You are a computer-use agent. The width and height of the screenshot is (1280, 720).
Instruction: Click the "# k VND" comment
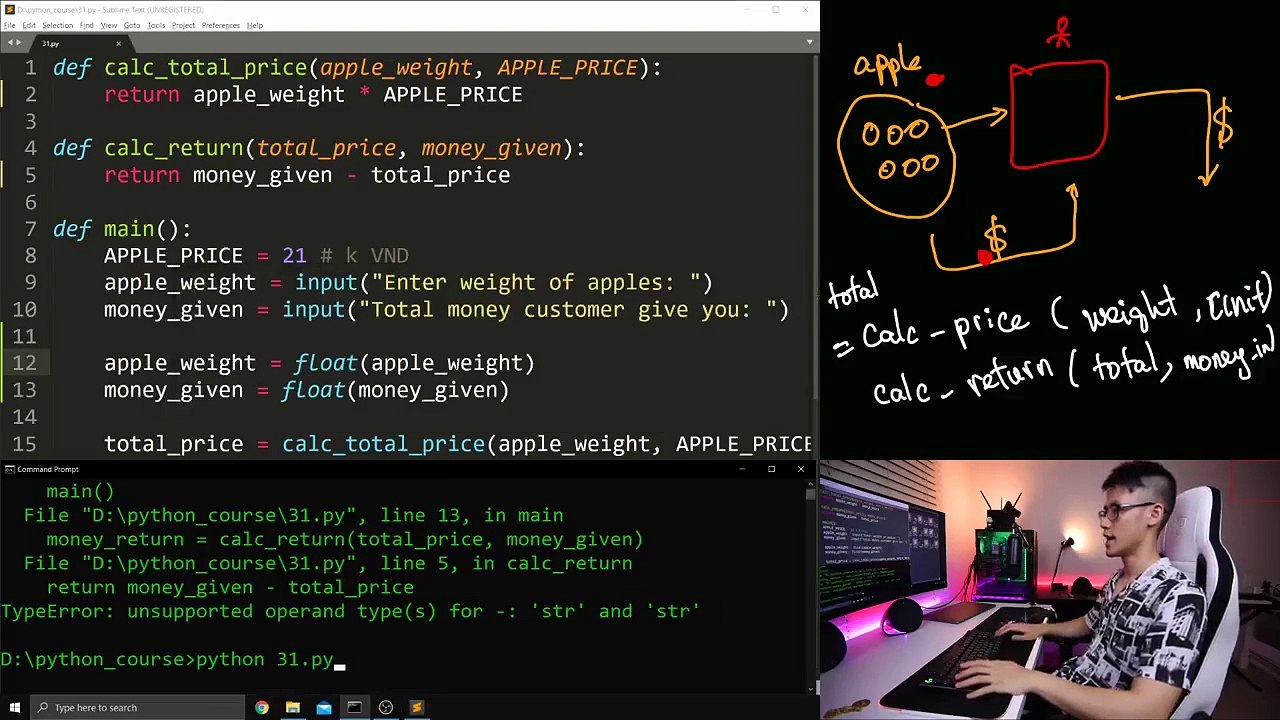(364, 256)
